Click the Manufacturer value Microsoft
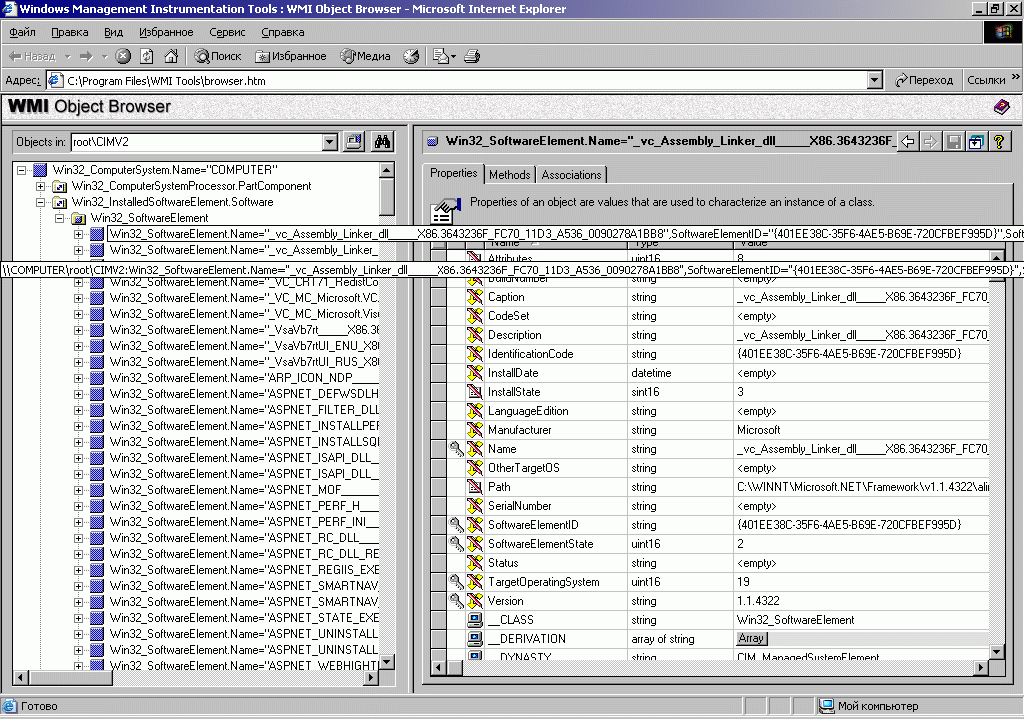 758,430
